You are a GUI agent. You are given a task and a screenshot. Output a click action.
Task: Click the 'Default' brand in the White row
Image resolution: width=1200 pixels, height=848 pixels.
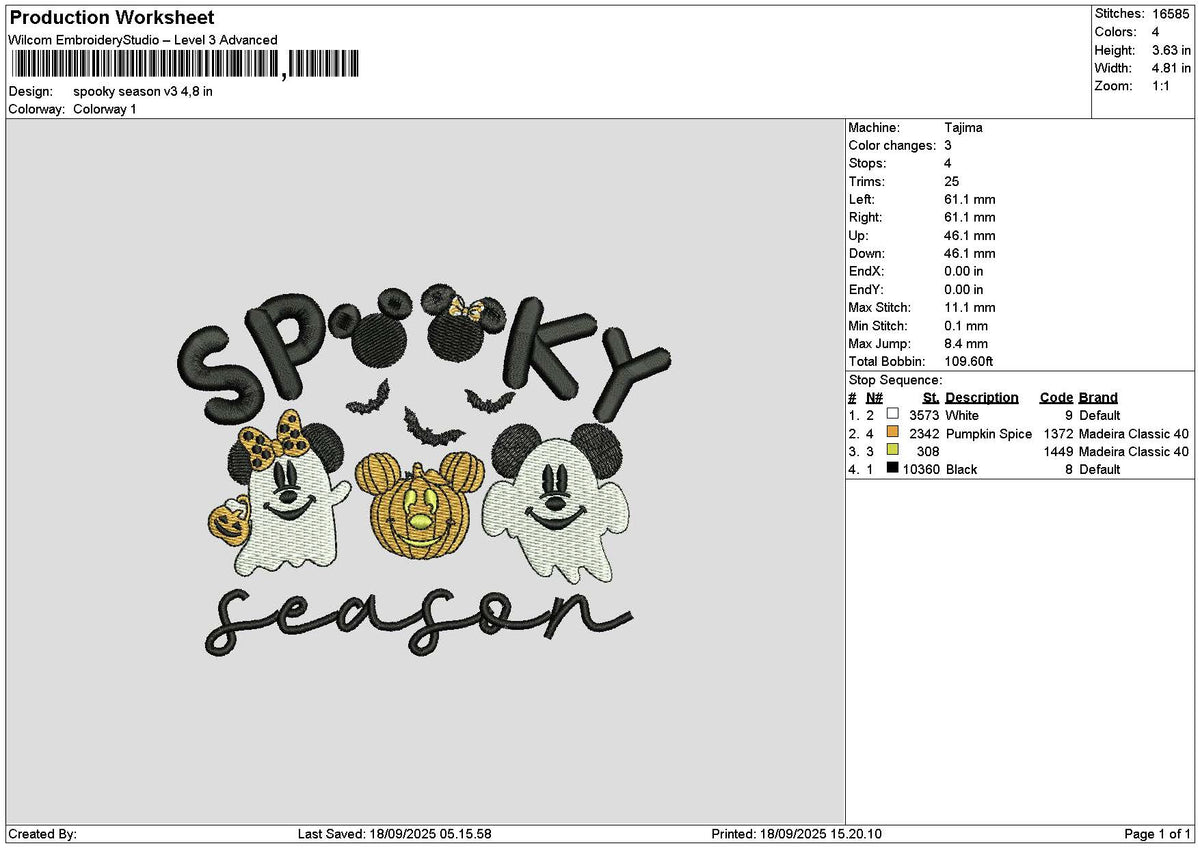pyautogui.click(x=1100, y=415)
